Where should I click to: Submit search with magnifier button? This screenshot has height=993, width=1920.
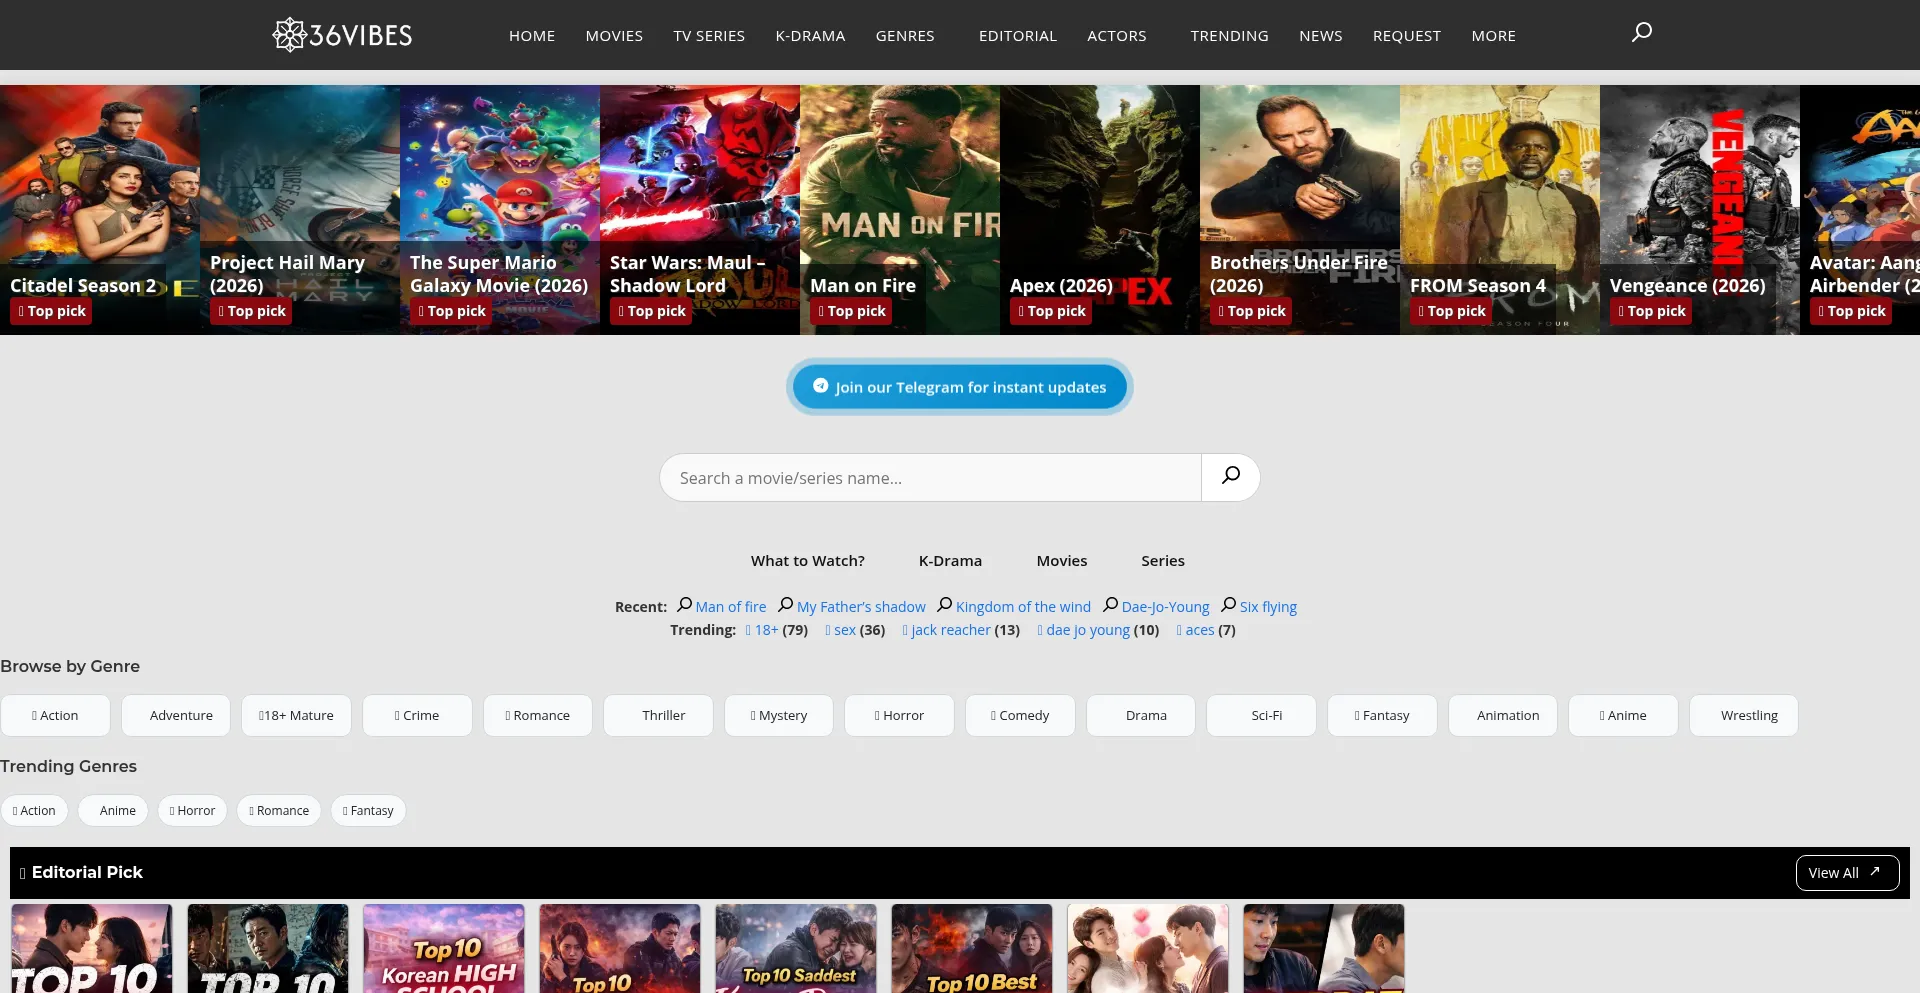pos(1231,477)
